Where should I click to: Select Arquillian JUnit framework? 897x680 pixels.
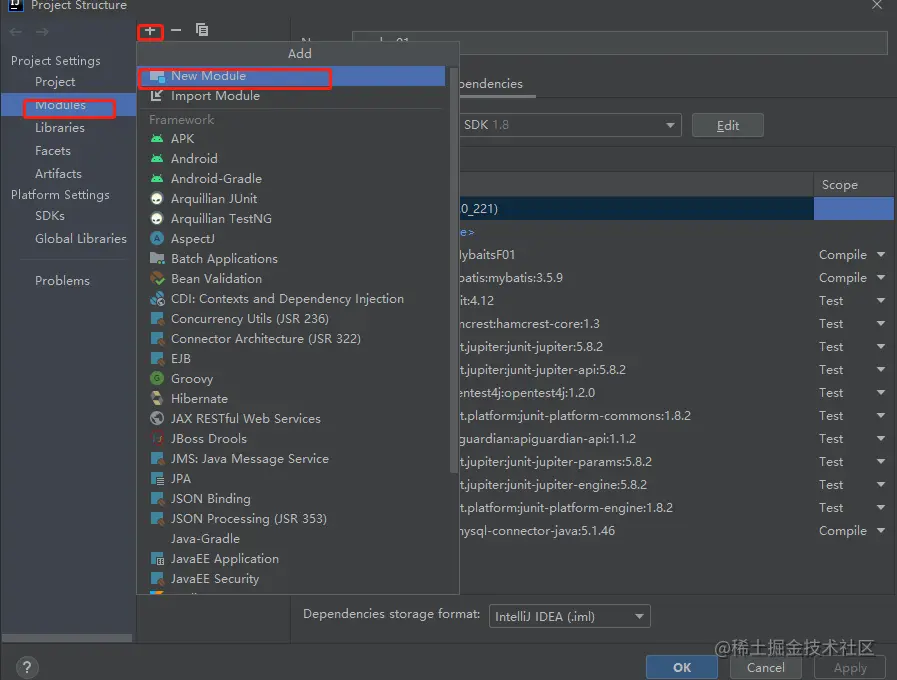292,198
